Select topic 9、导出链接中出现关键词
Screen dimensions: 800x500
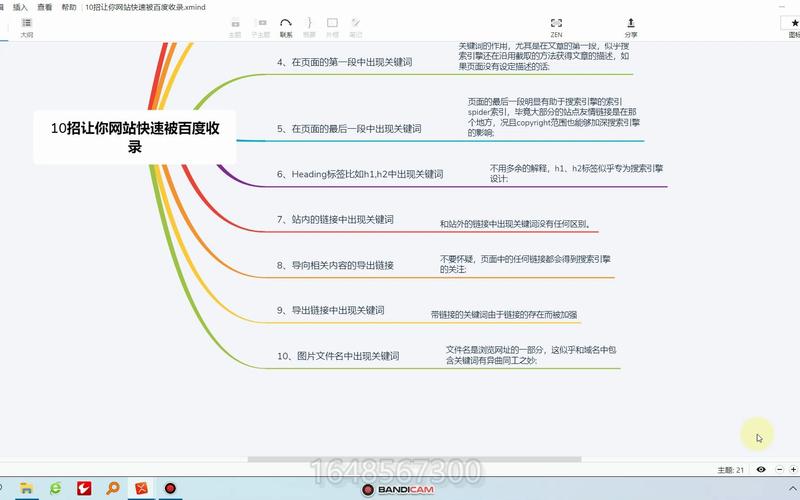point(331,310)
